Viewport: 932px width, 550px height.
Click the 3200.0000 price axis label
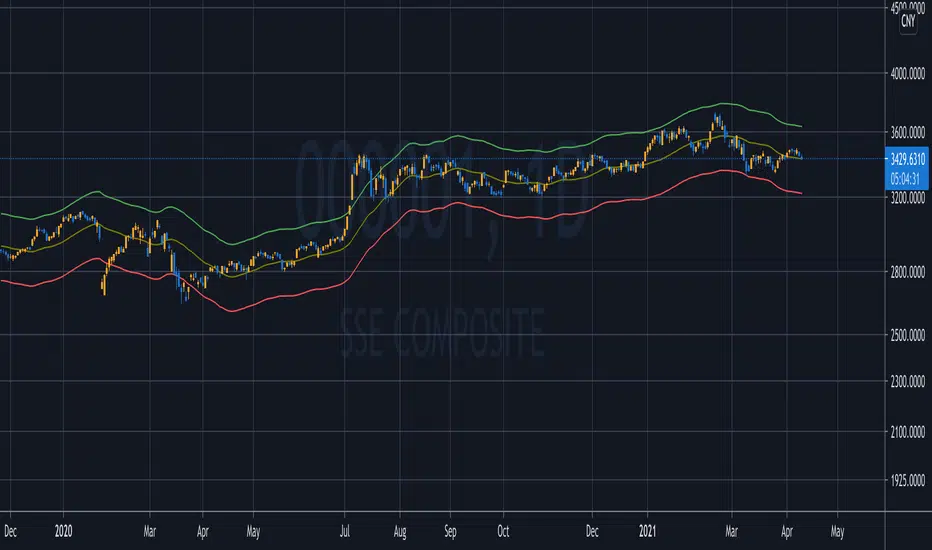tap(908, 197)
